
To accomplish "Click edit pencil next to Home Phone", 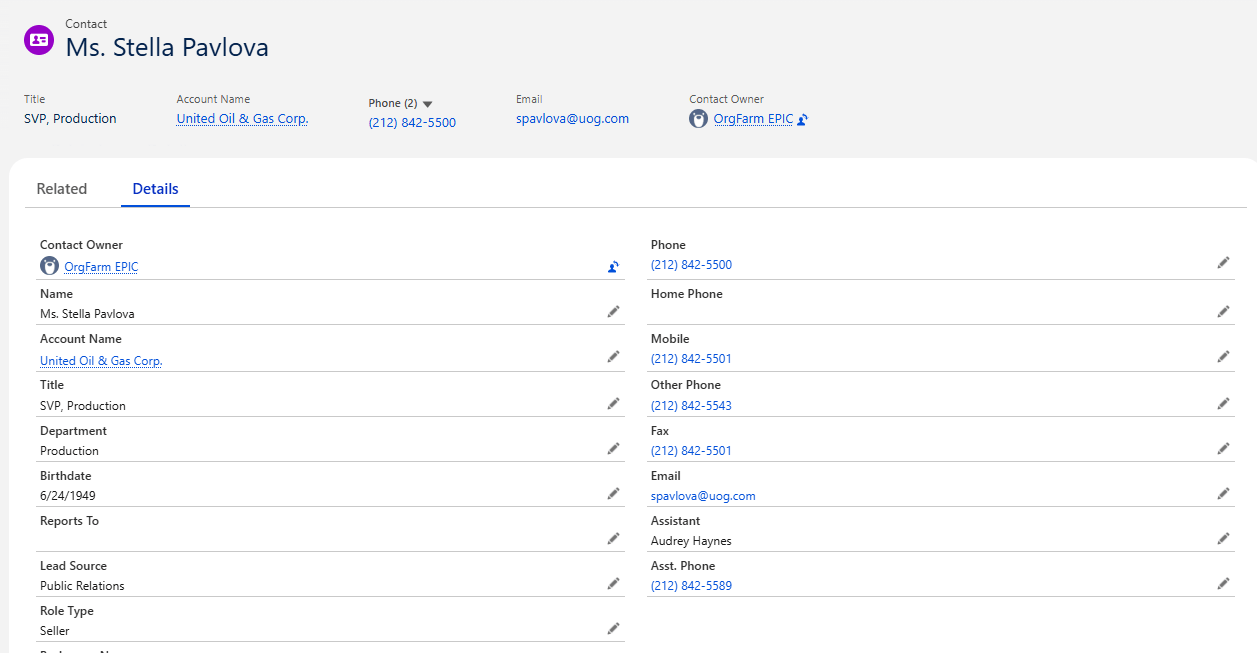I will 1223,311.
